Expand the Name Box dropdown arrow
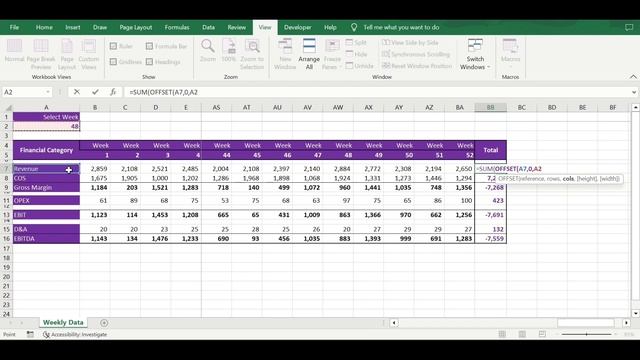 click(x=48, y=92)
